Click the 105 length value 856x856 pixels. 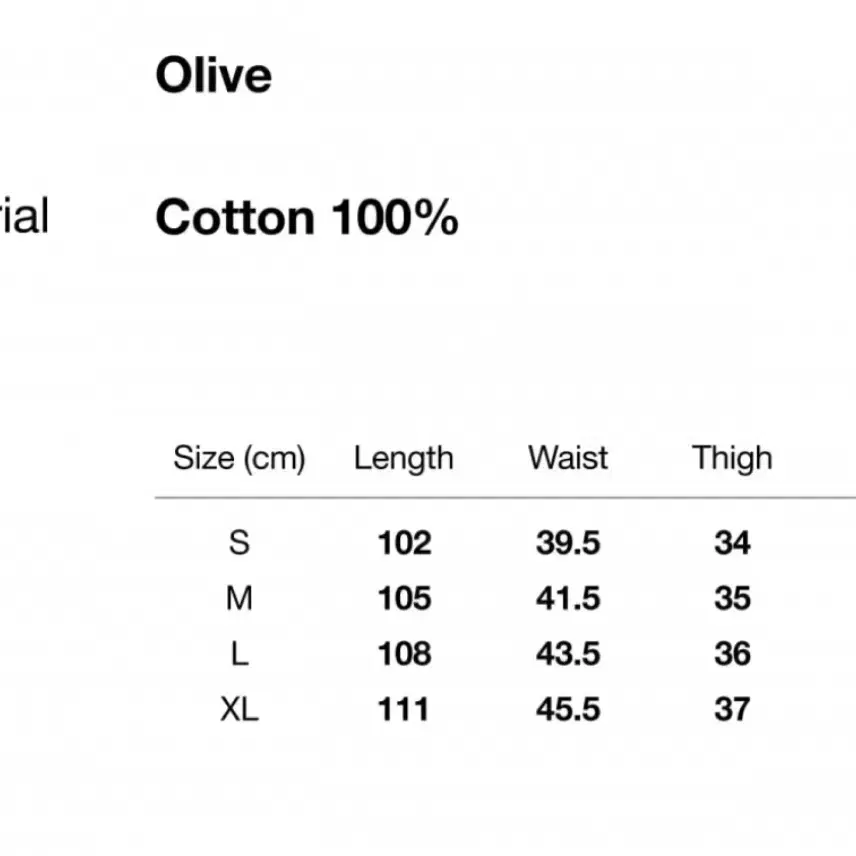pyautogui.click(x=405, y=598)
